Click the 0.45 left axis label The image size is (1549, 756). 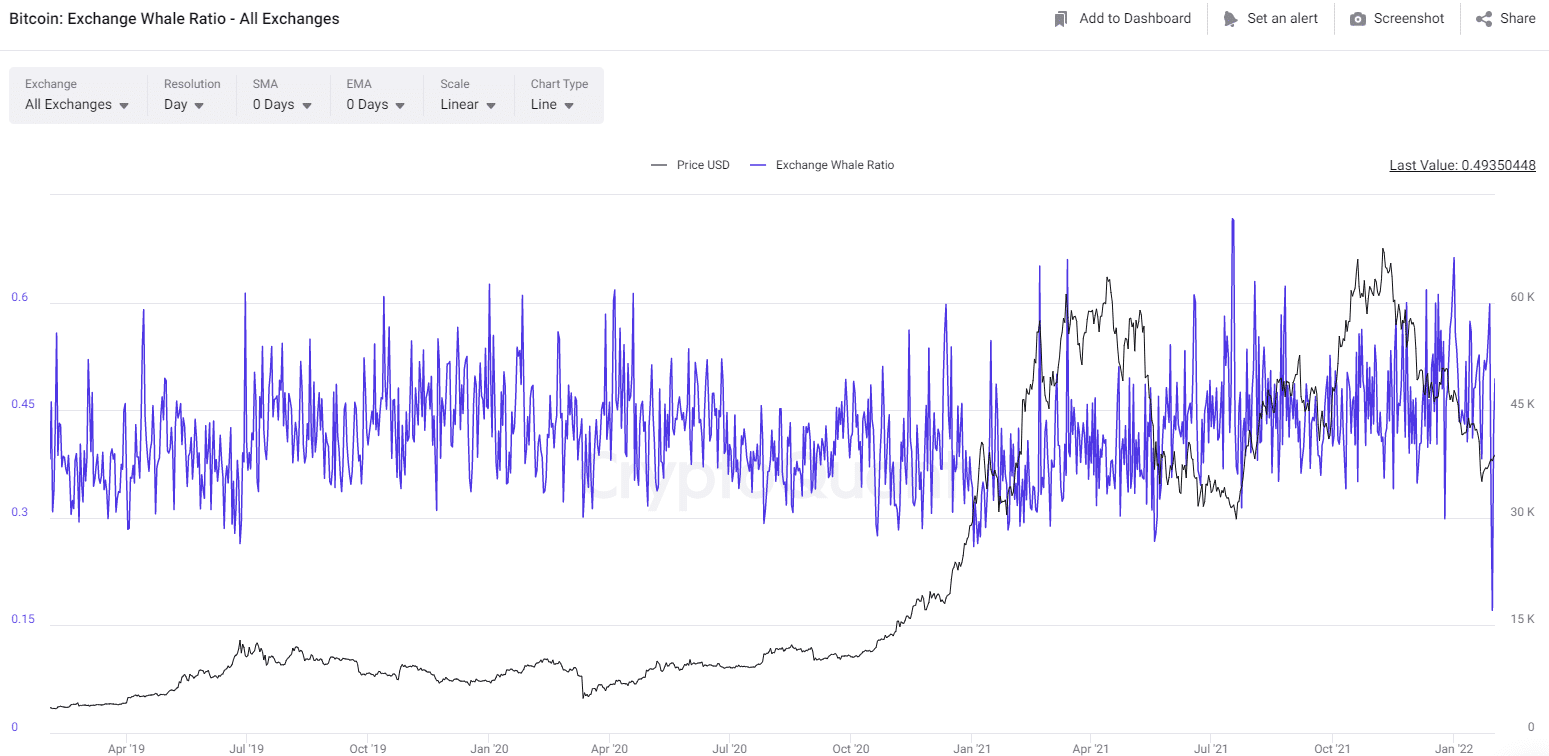tap(21, 405)
